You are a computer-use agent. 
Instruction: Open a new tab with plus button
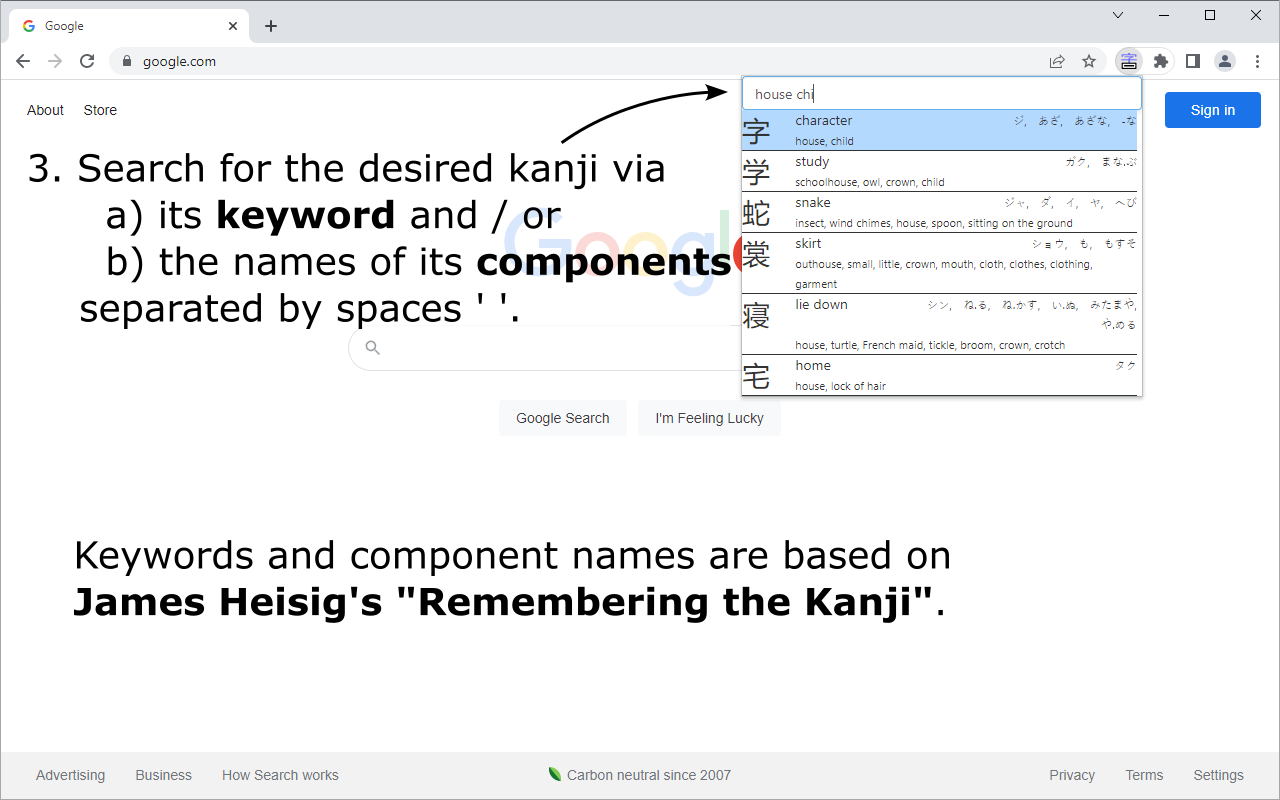[x=271, y=26]
